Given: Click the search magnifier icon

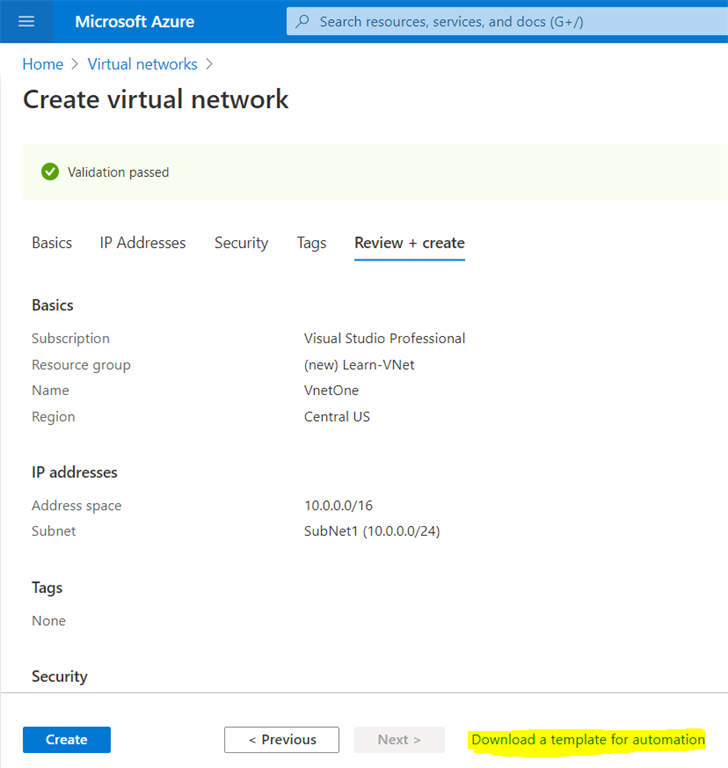Looking at the screenshot, I should click(303, 21).
